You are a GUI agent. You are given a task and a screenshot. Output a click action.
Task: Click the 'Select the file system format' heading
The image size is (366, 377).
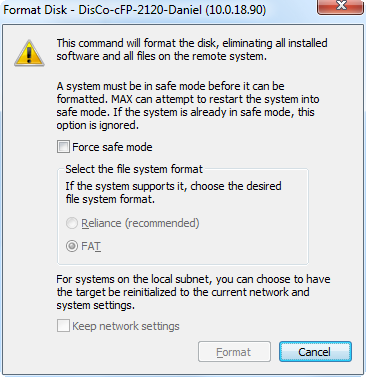(134, 169)
